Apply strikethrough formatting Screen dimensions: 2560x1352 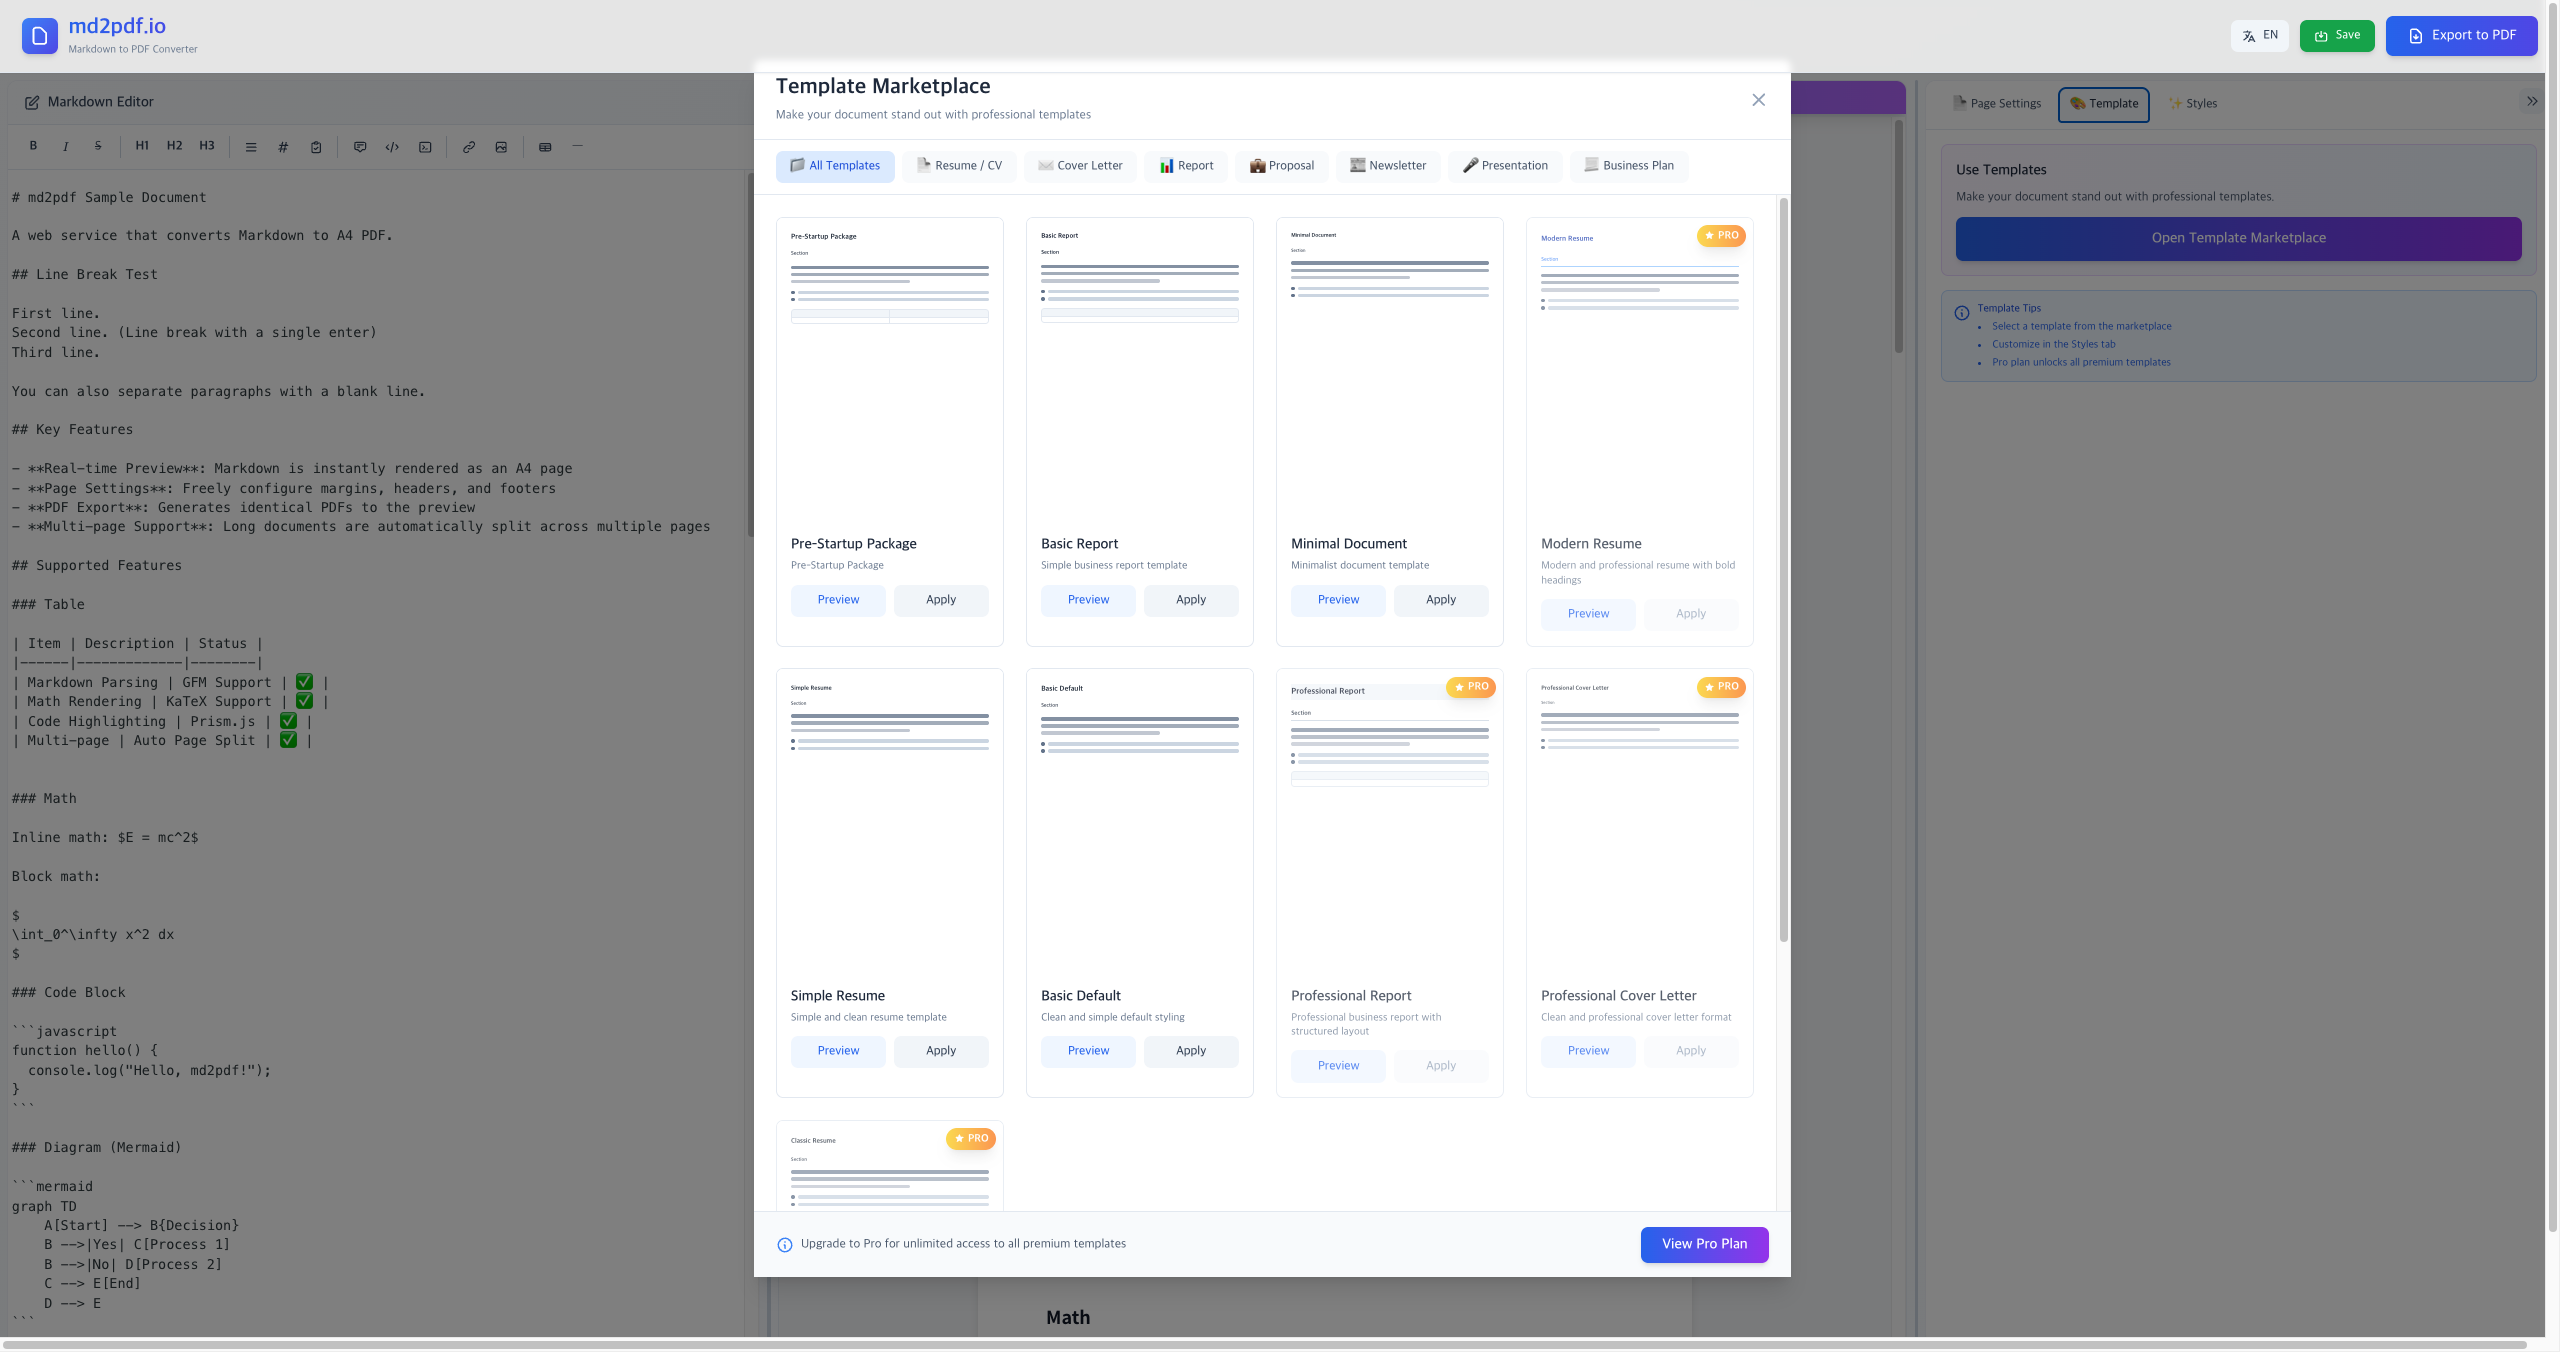[97, 146]
